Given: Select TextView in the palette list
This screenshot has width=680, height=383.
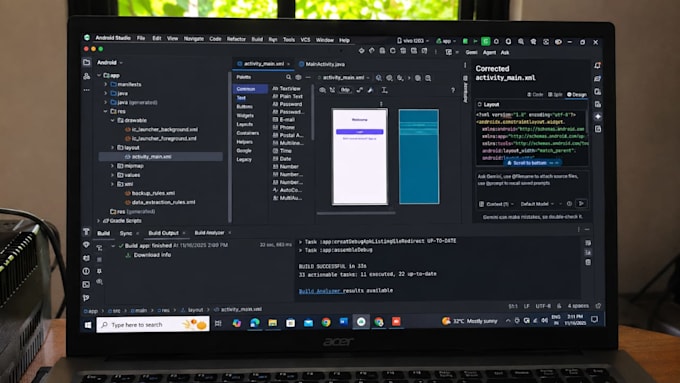Looking at the screenshot, I should point(287,88).
